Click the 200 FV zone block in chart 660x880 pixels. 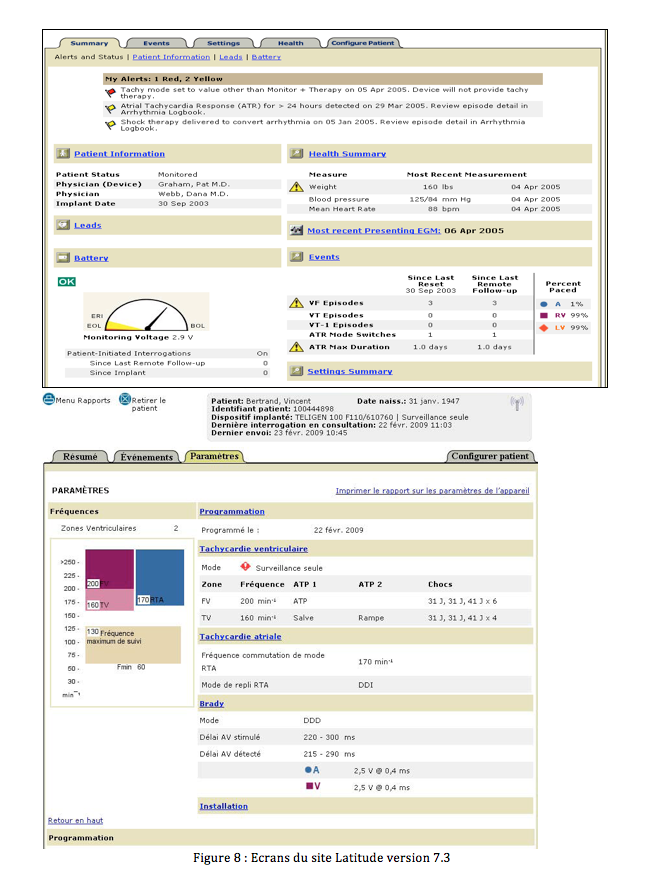[x=109, y=569]
